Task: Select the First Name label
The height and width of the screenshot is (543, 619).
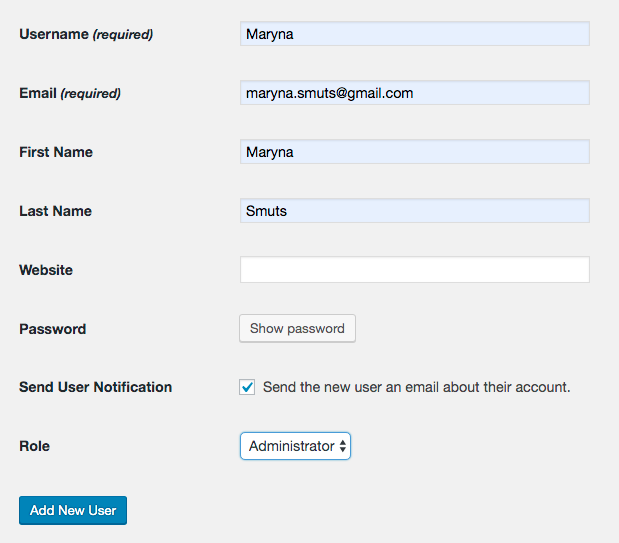Action: tap(56, 152)
